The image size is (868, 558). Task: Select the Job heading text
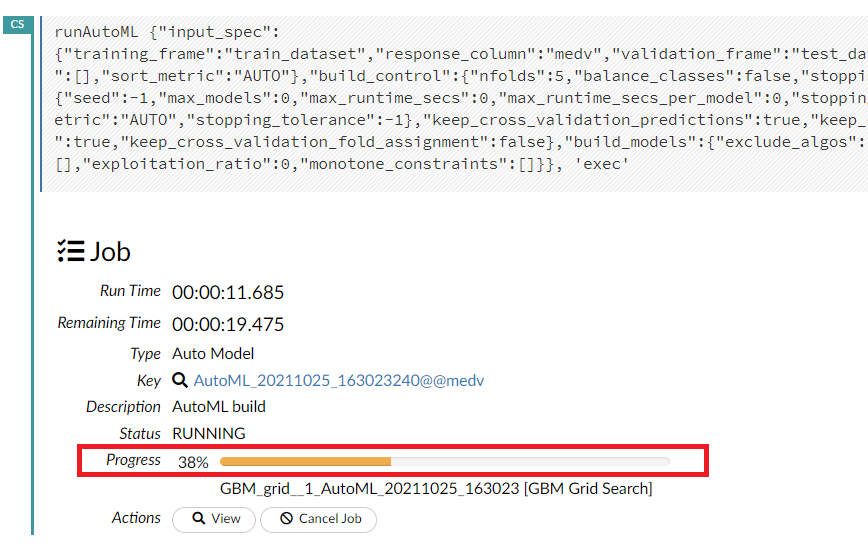click(x=110, y=251)
